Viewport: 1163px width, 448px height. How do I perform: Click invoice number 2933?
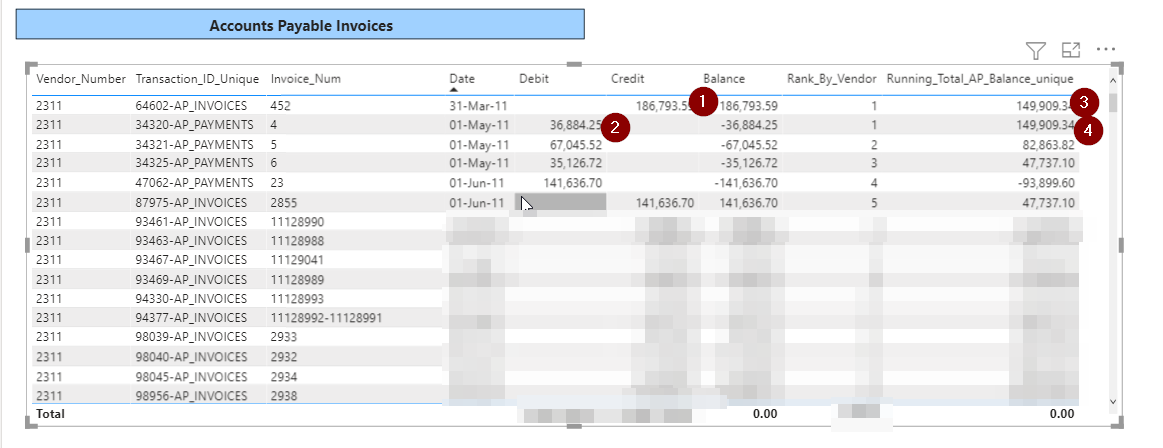click(x=284, y=337)
